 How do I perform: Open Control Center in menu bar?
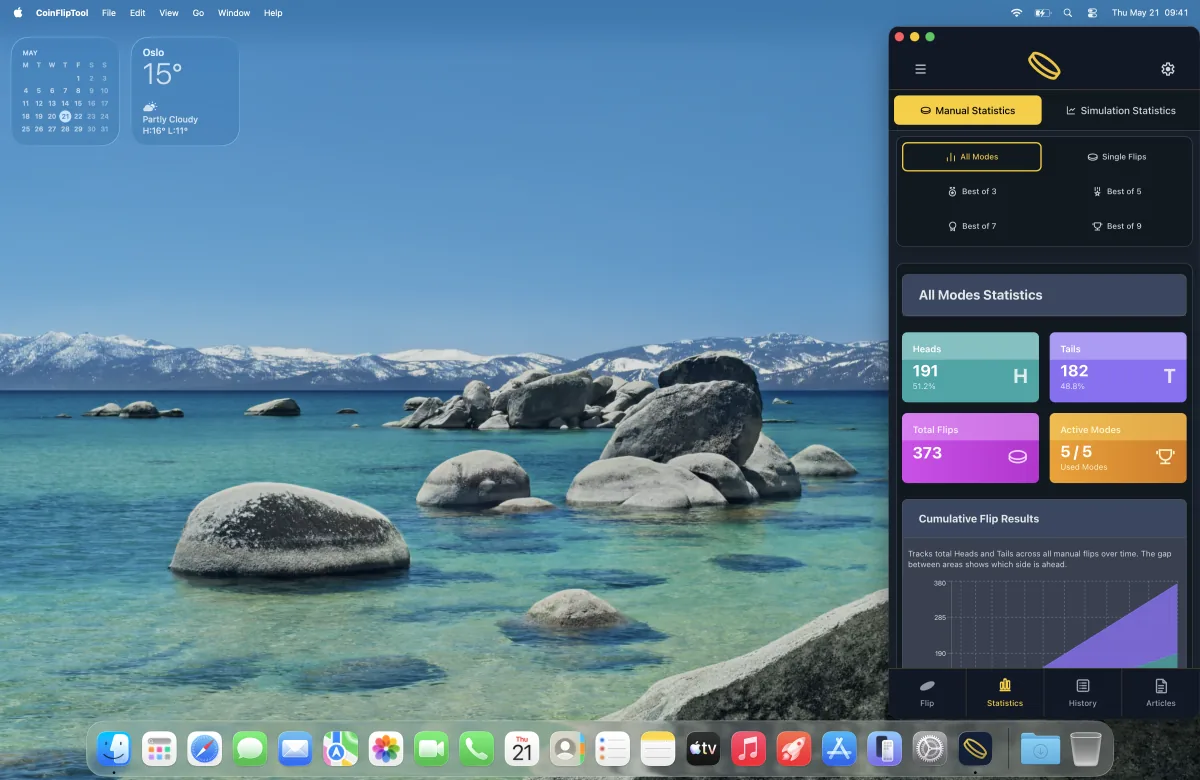point(1092,13)
